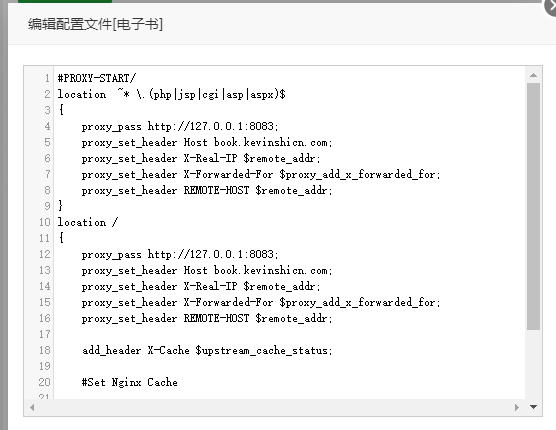Click the horizontal scrollbar track

coord(274,407)
